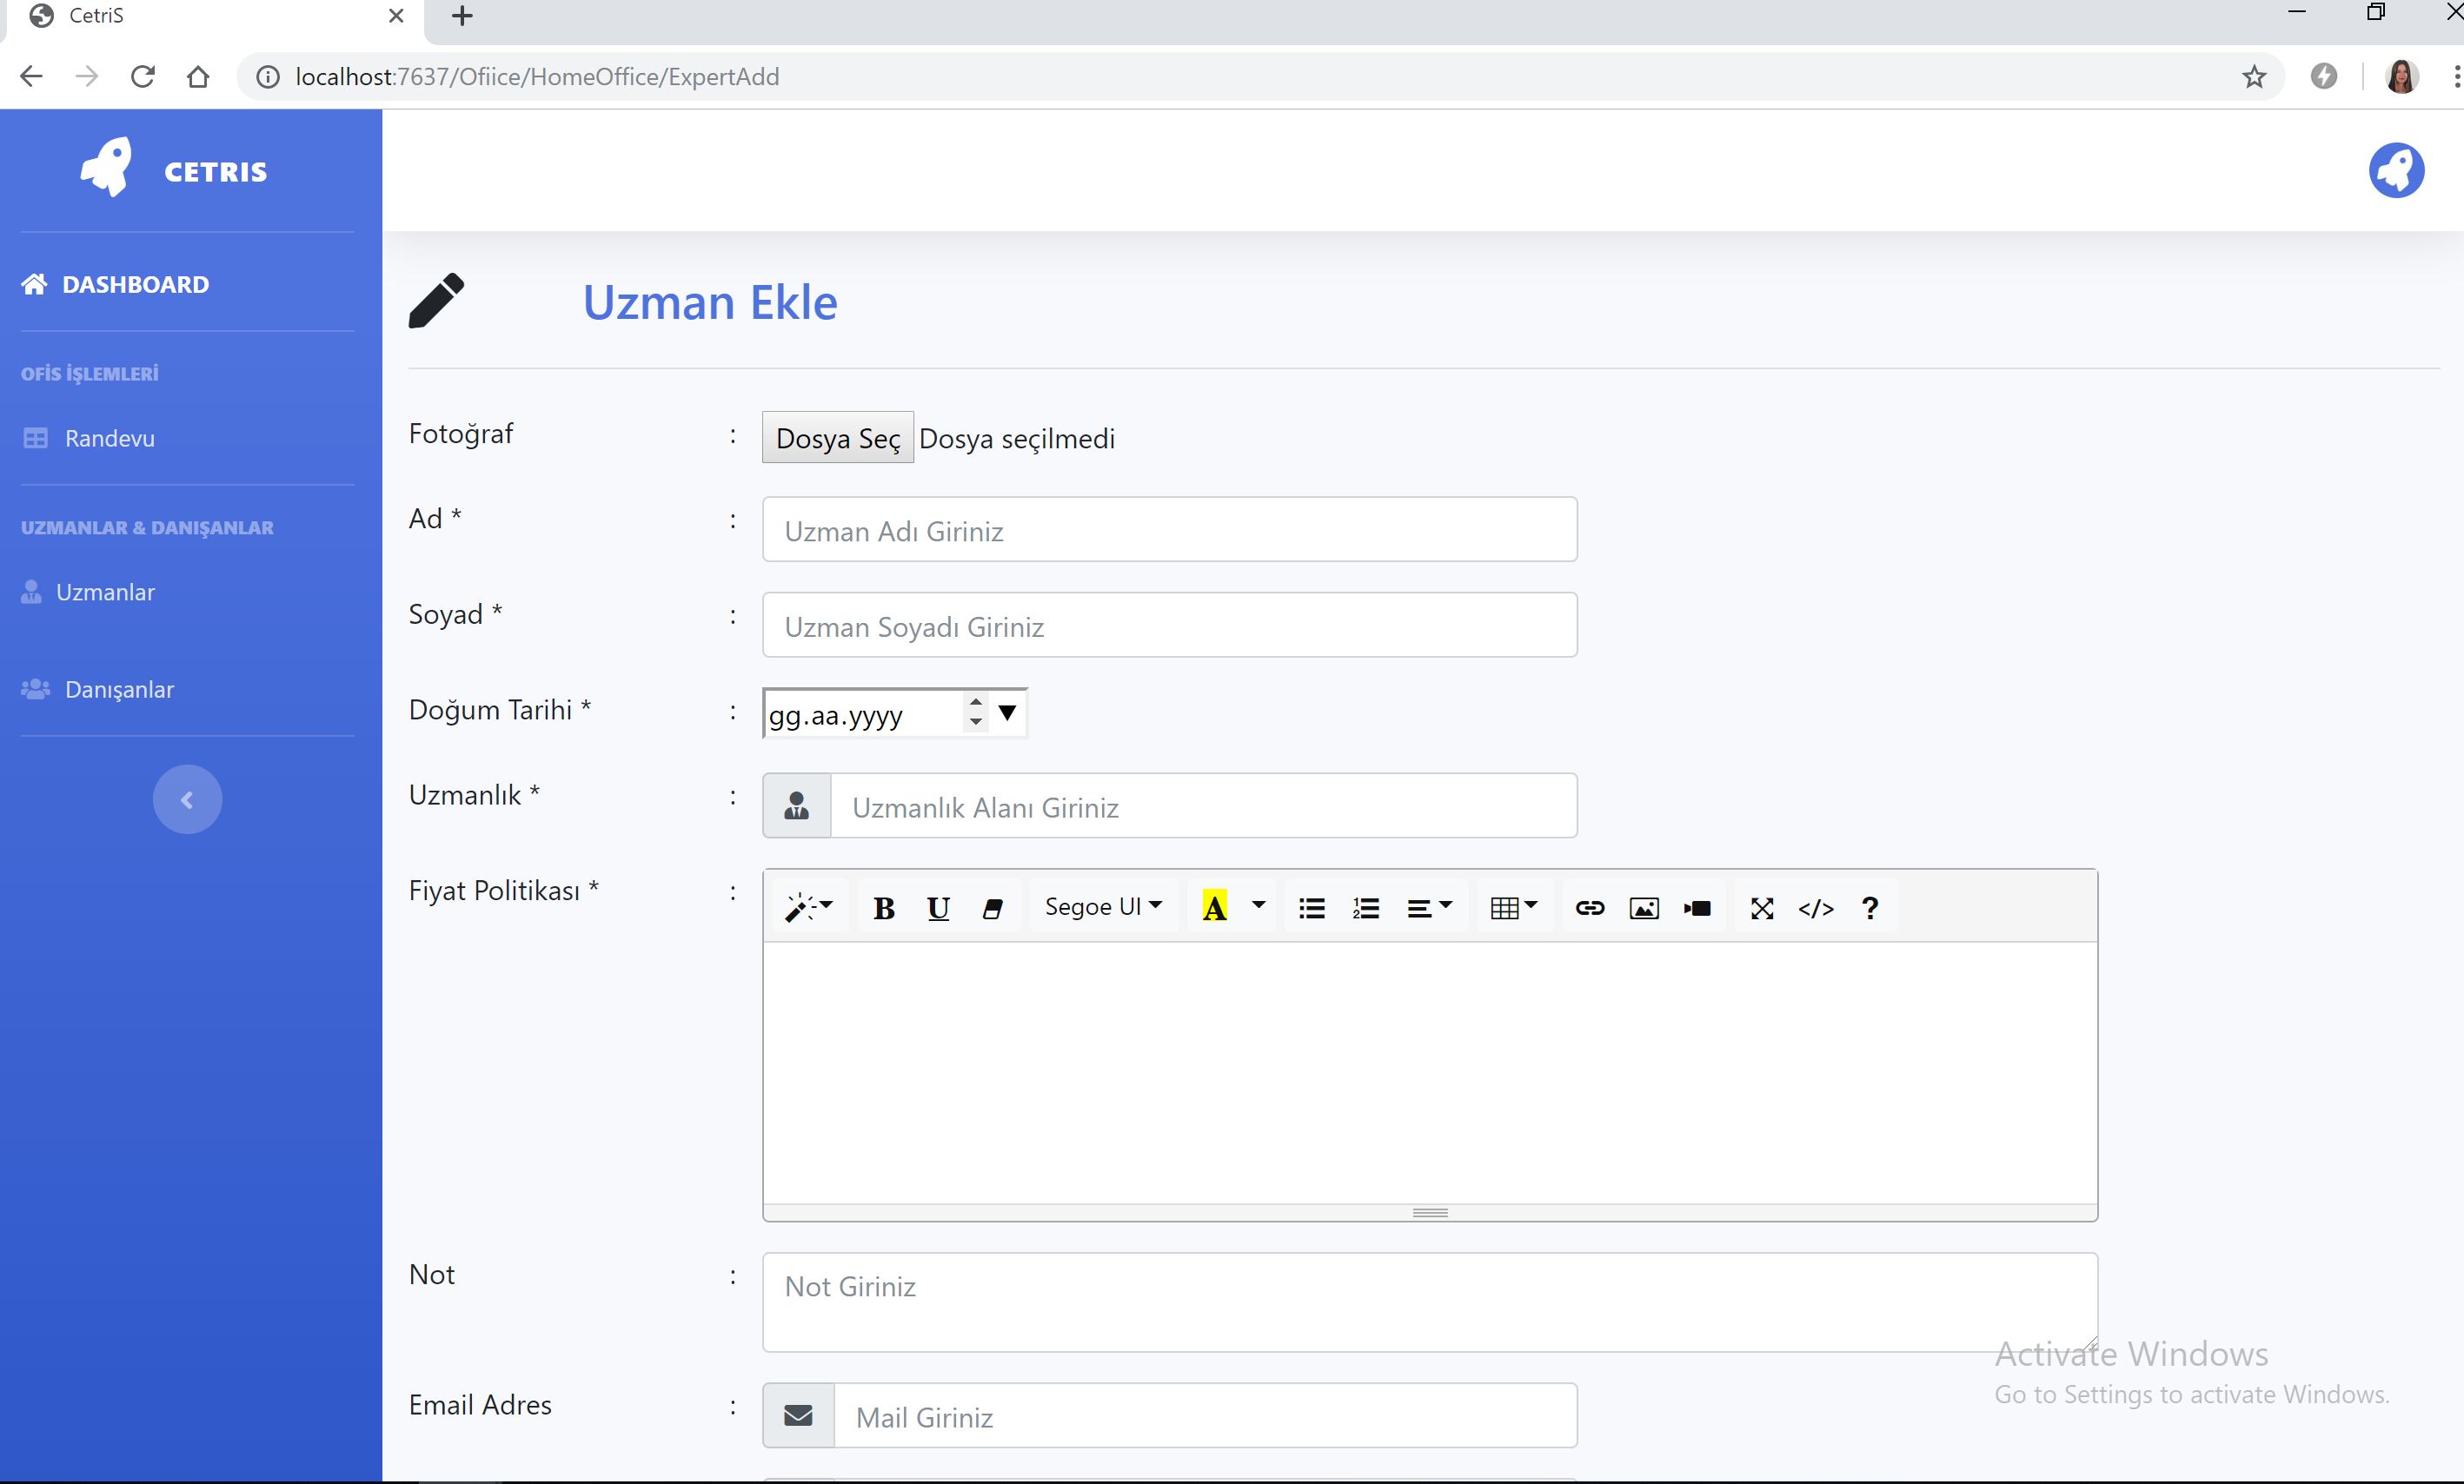Apply underline in the Fiyat Politikası editor
This screenshot has height=1484, width=2464.
[937, 907]
